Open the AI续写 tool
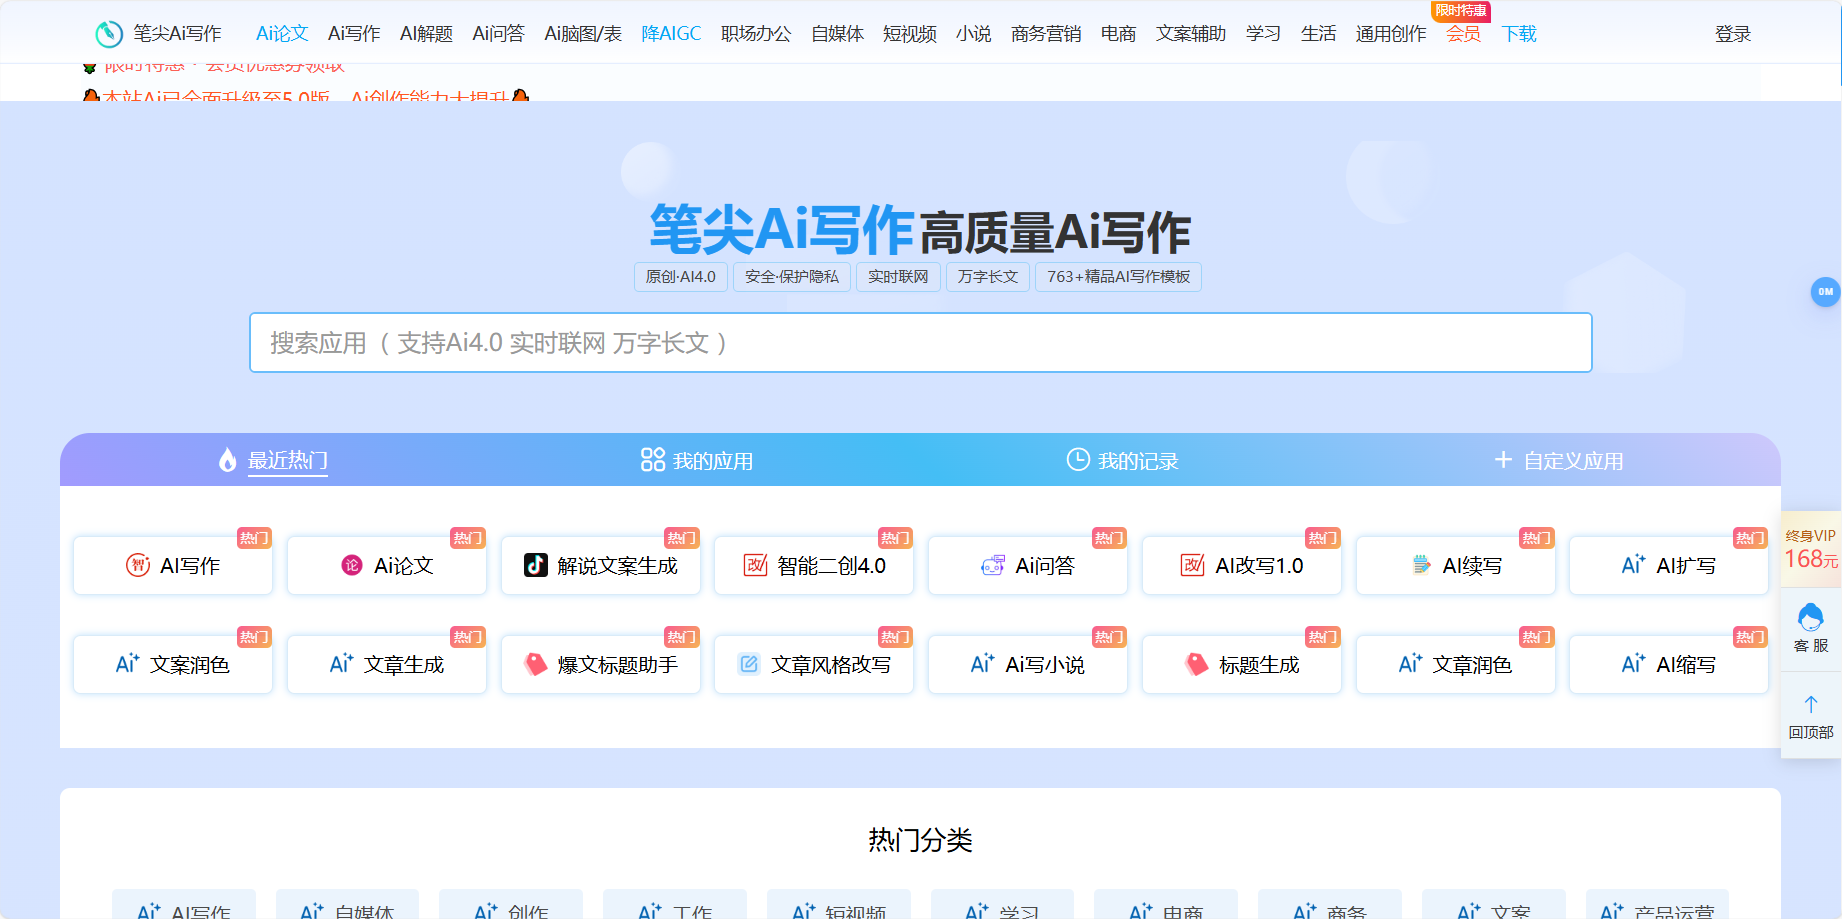This screenshot has width=1842, height=919. pos(1455,565)
